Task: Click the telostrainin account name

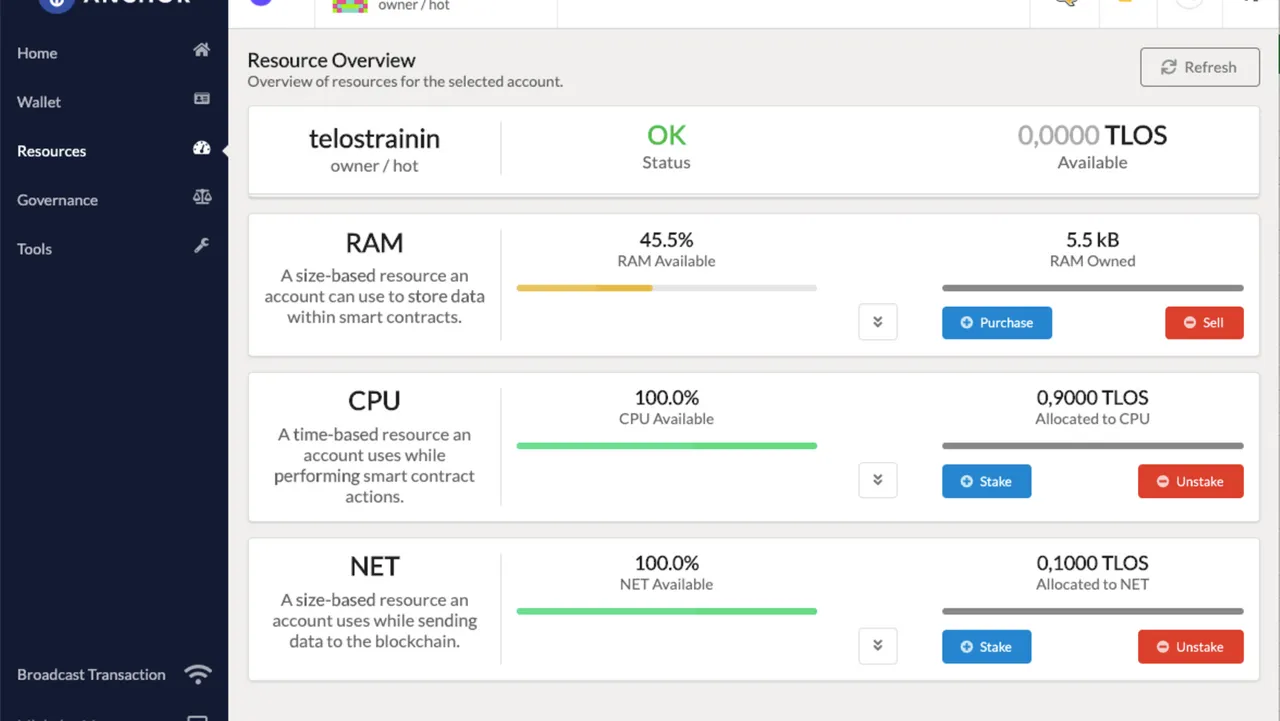Action: coord(374,139)
